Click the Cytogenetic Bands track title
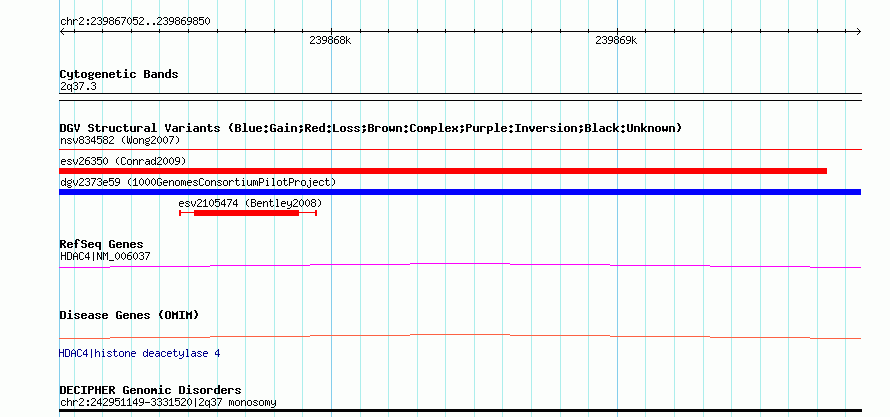The width and height of the screenshot is (890, 417). (119, 74)
